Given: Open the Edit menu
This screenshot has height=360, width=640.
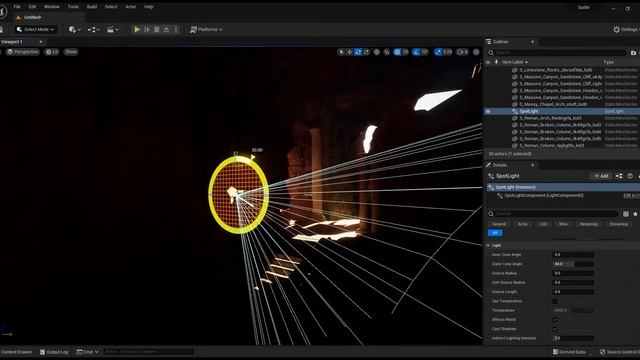Looking at the screenshot, I should coord(32,7).
